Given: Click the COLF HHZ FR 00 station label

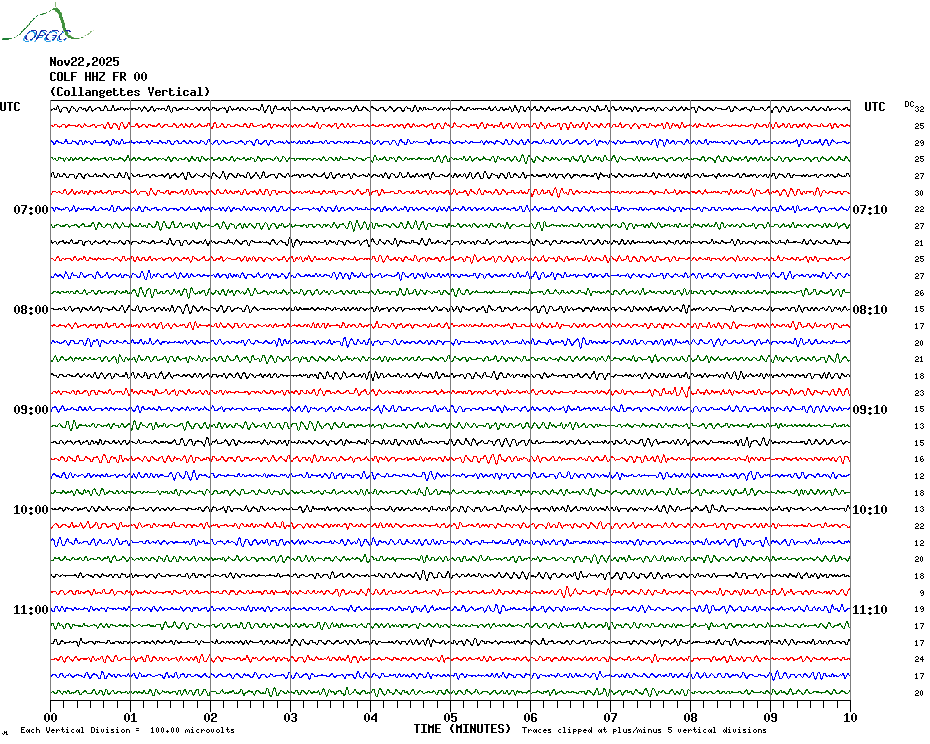Looking at the screenshot, I should [x=98, y=77].
